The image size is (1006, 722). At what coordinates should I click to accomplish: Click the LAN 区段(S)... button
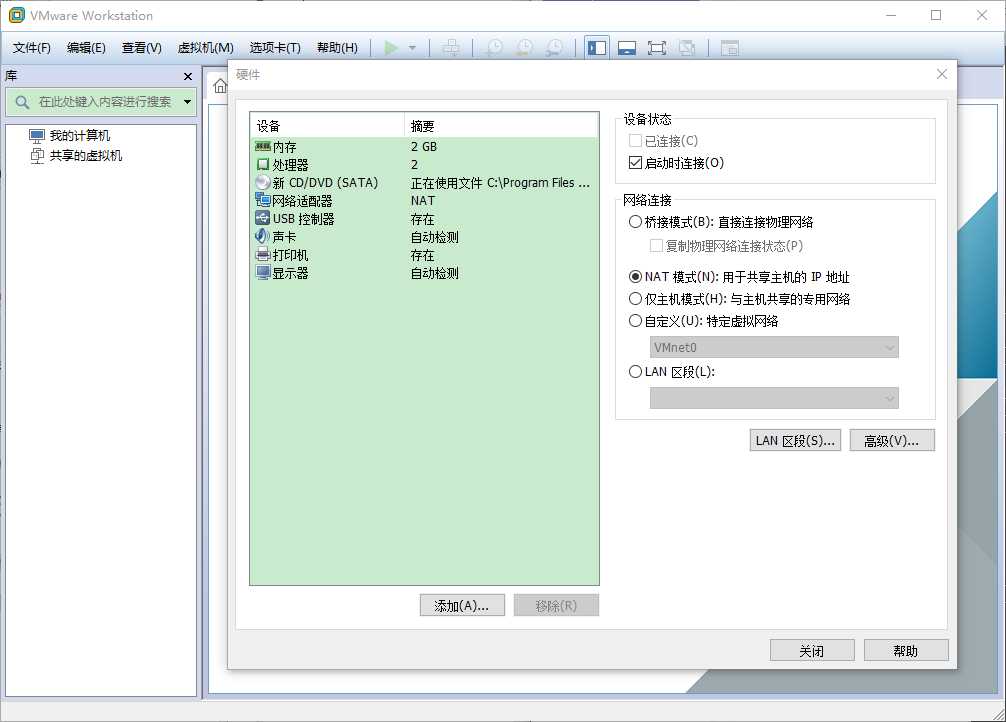pyautogui.click(x=795, y=440)
